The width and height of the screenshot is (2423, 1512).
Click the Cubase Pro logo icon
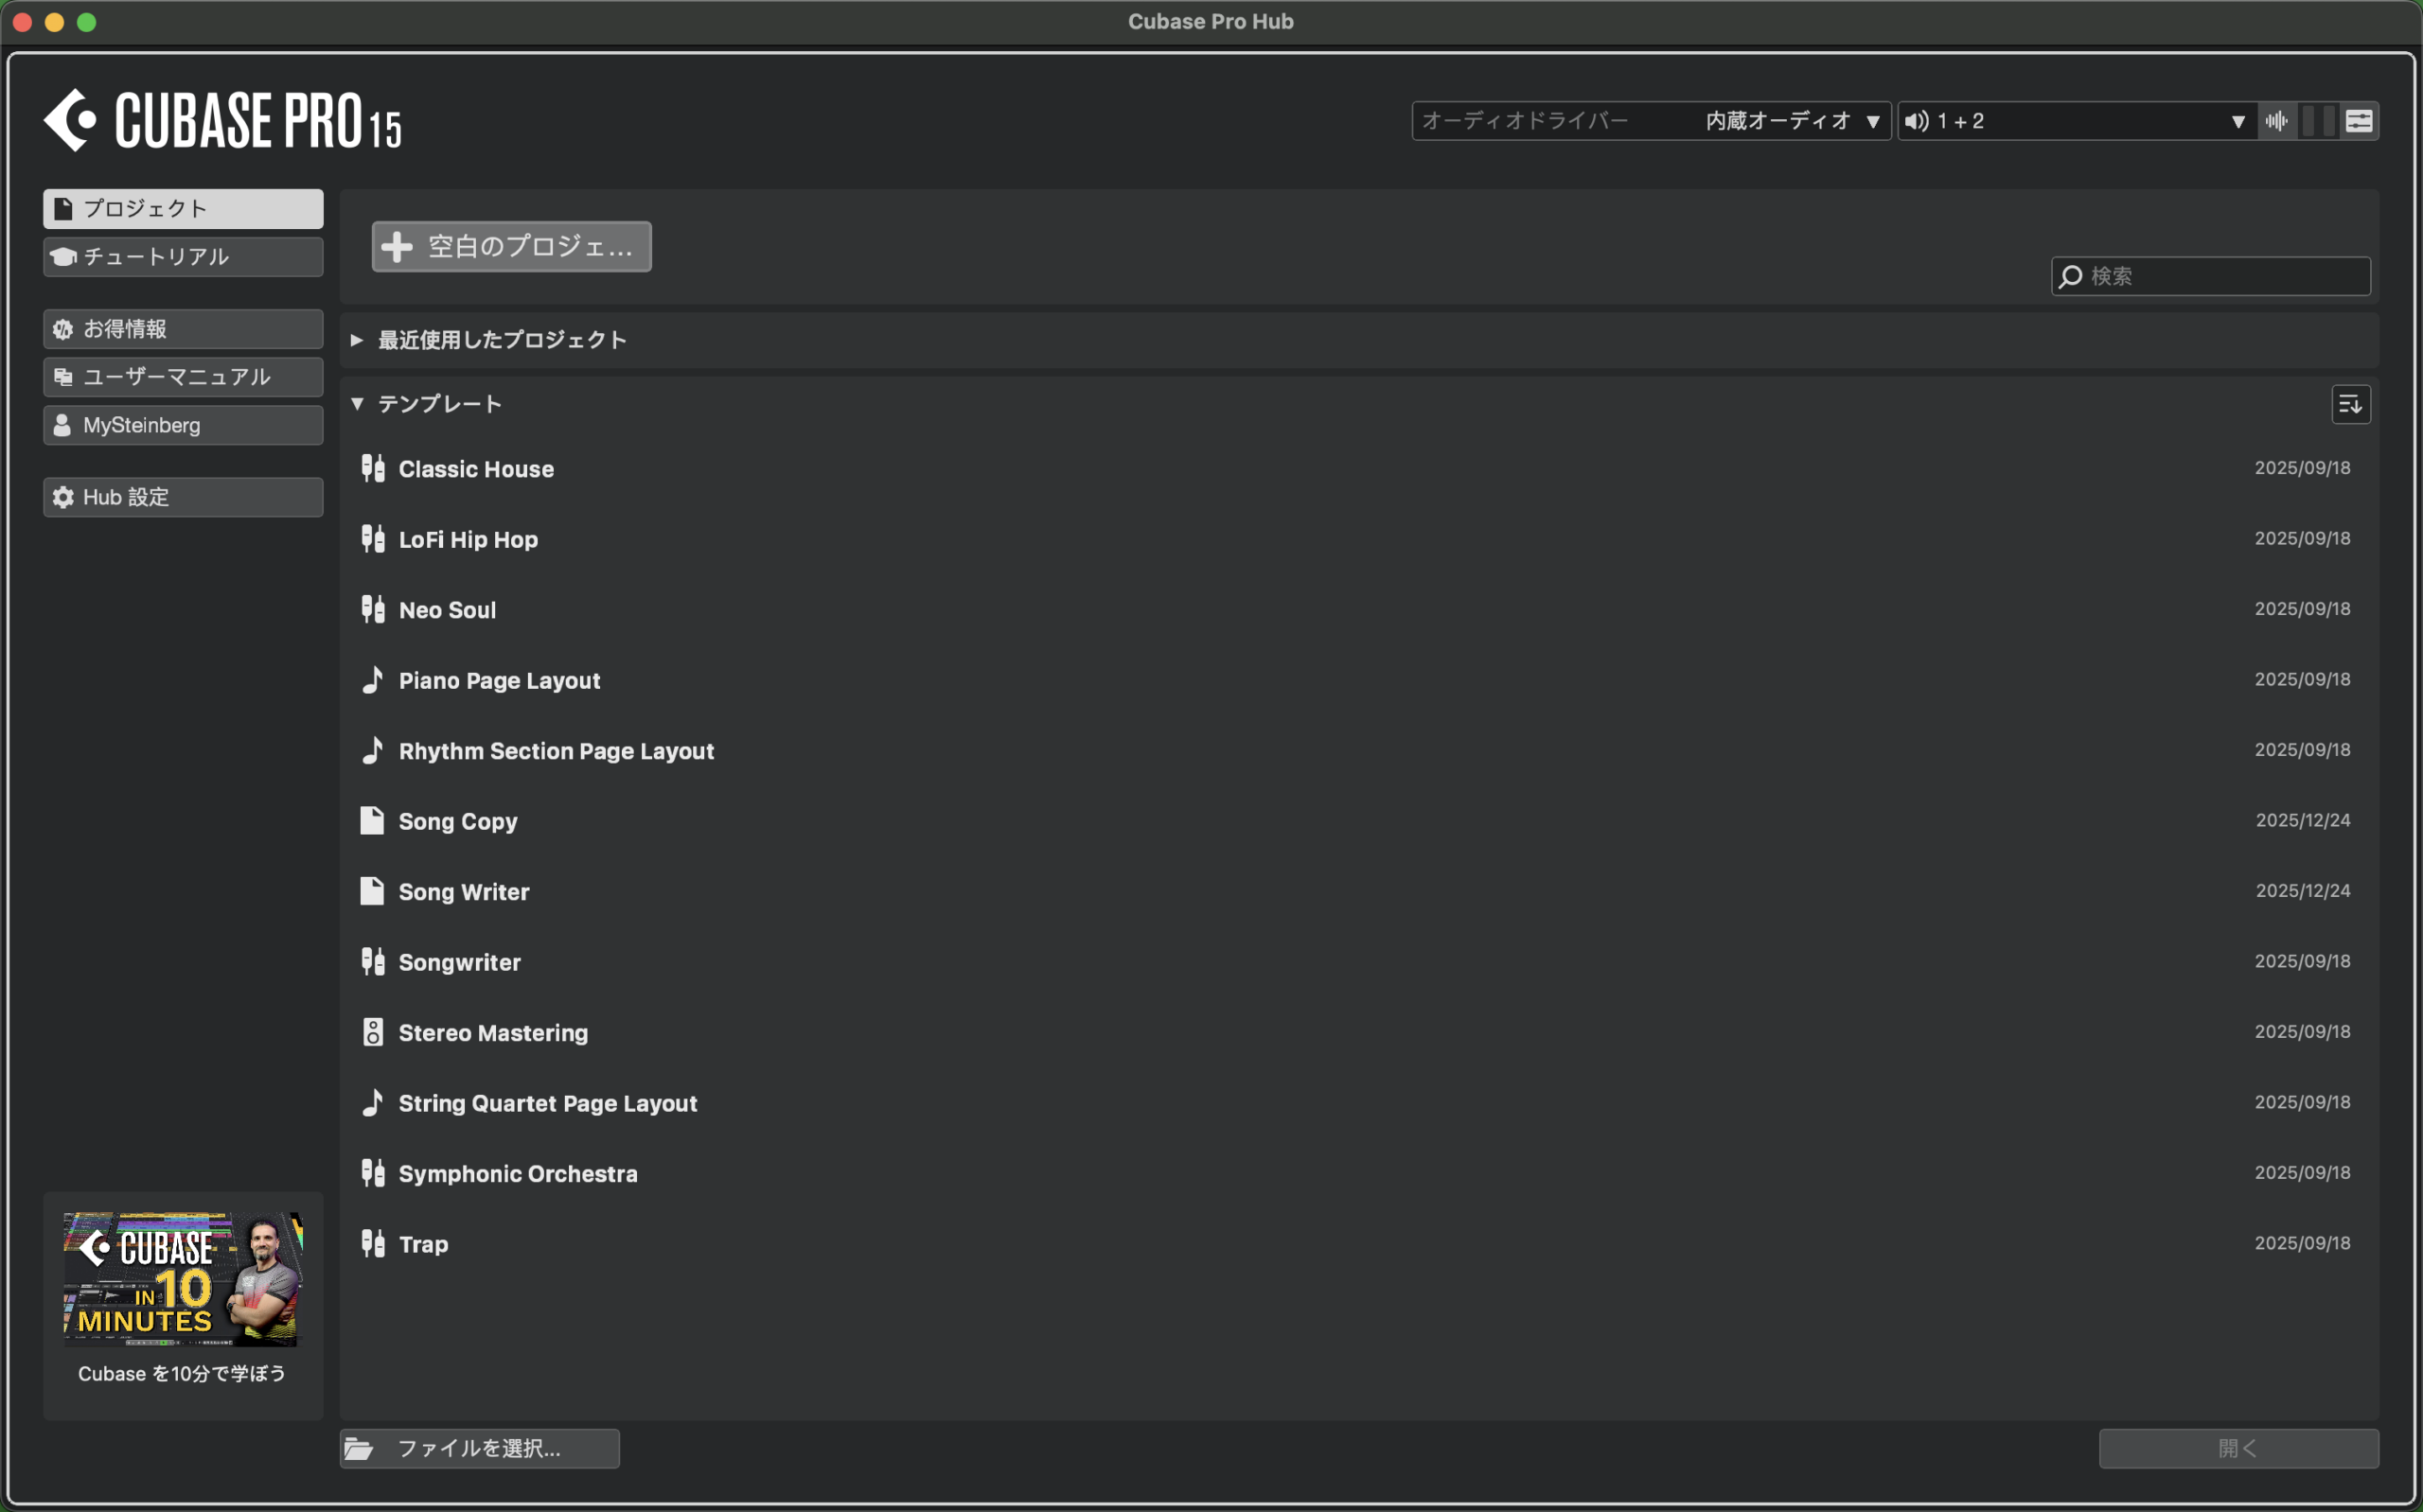(x=70, y=120)
